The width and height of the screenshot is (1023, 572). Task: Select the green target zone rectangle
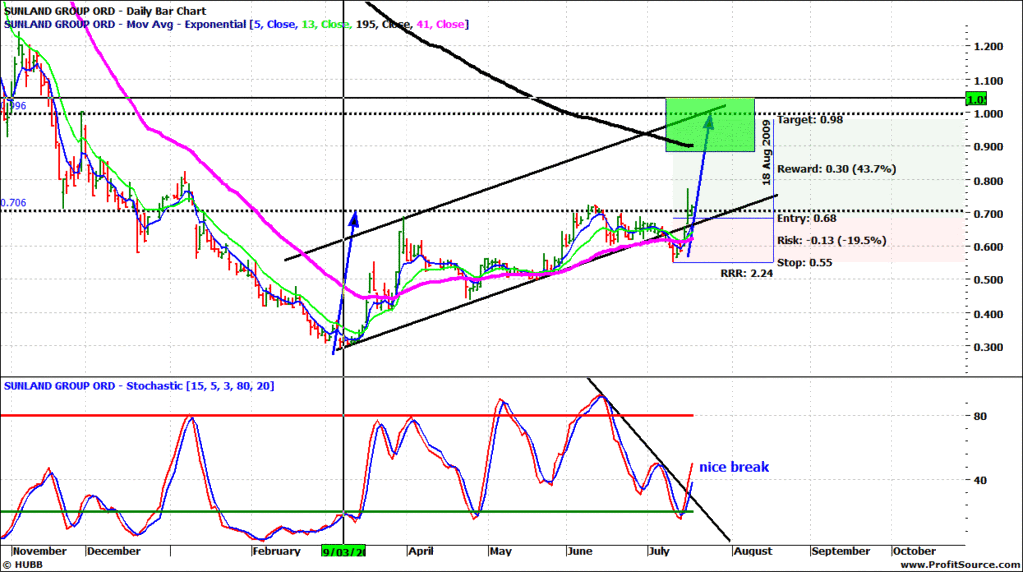[710, 125]
